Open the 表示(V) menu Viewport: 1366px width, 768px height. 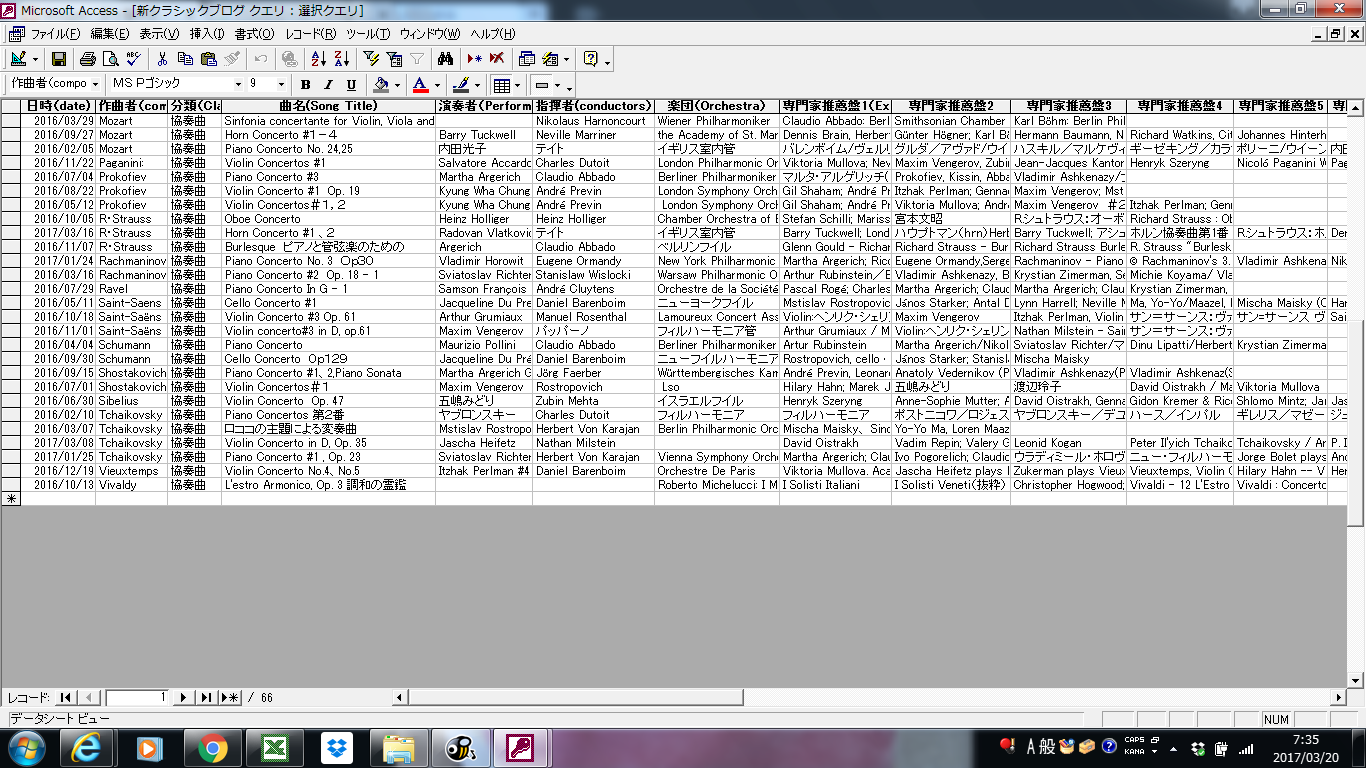point(159,34)
